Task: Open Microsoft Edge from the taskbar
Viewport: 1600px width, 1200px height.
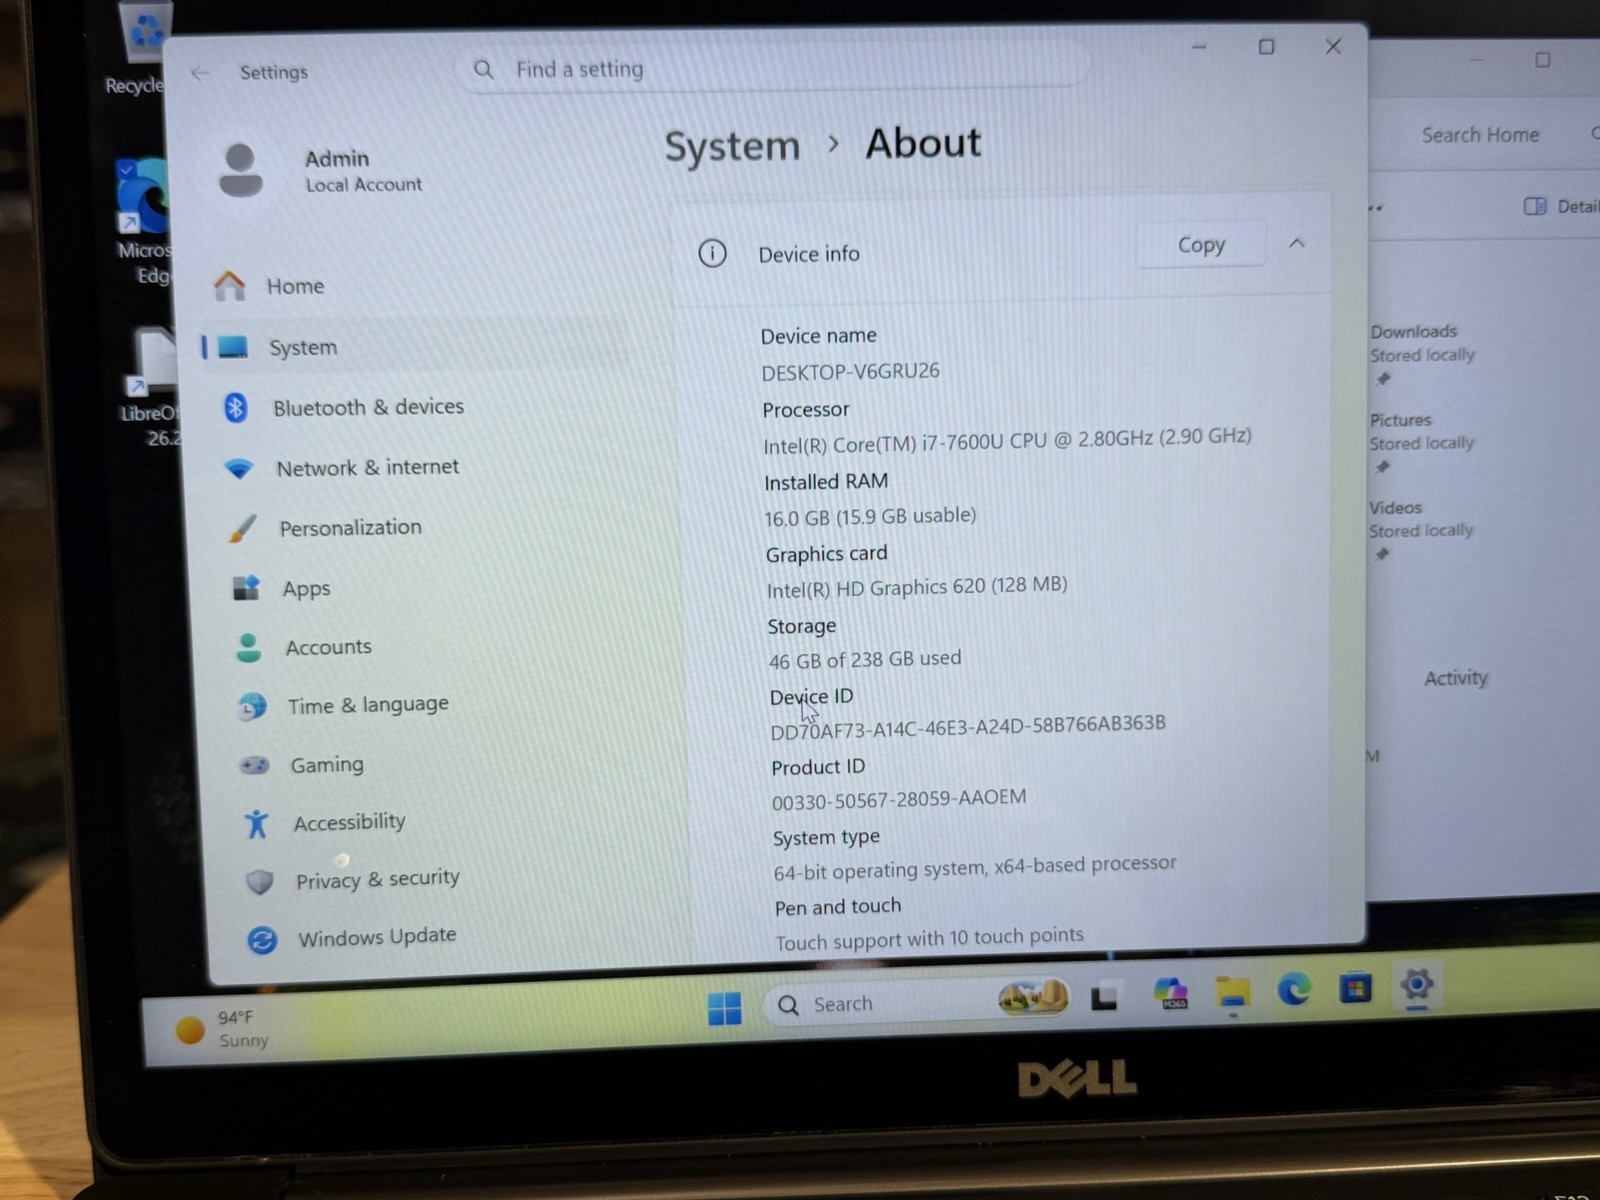Action: coord(1294,990)
